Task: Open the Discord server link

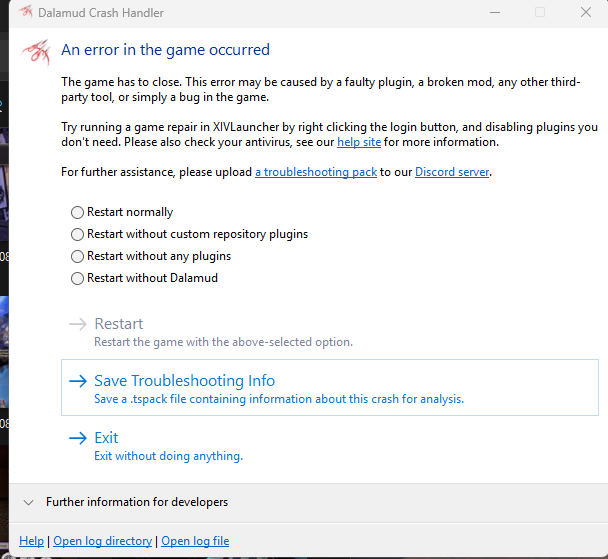Action: [452, 172]
